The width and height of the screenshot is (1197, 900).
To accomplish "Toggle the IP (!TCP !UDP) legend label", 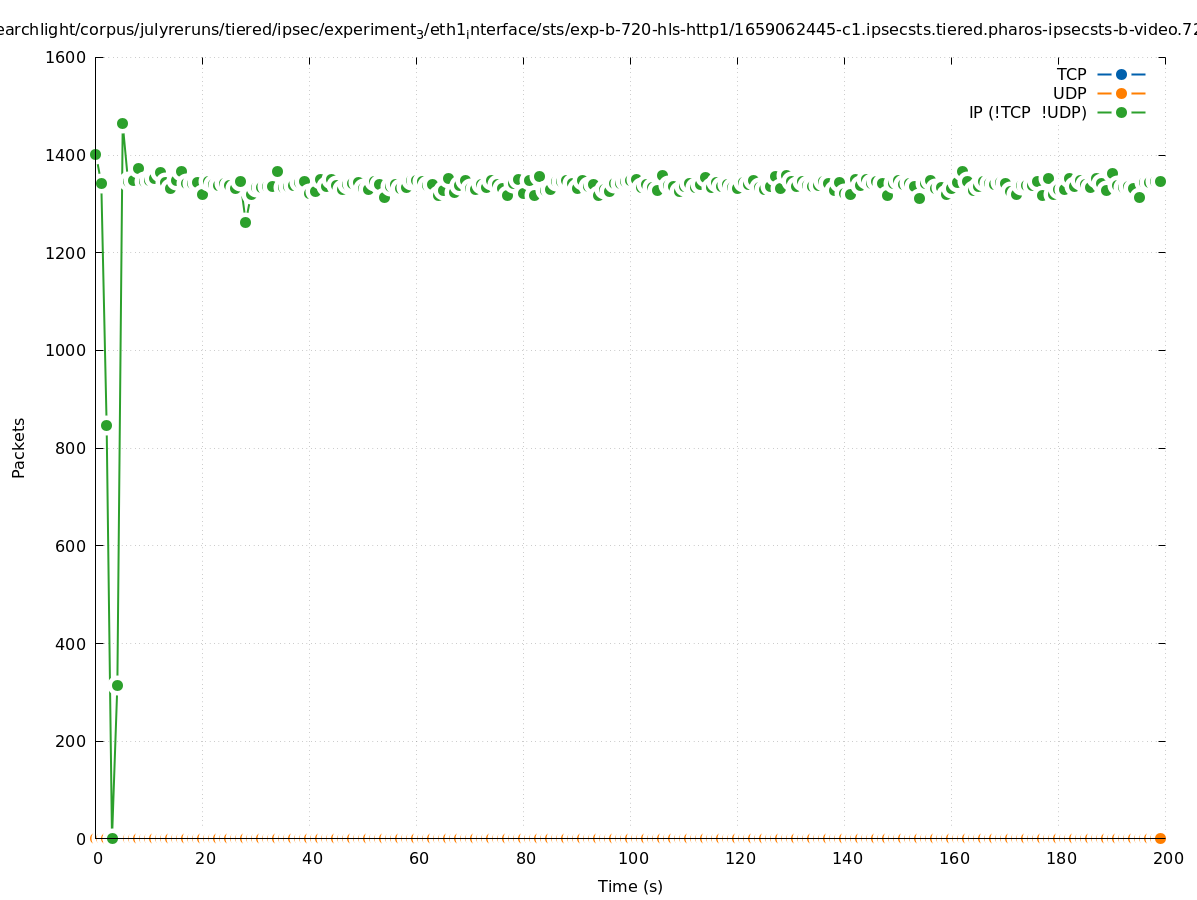I will click(x=1027, y=112).
